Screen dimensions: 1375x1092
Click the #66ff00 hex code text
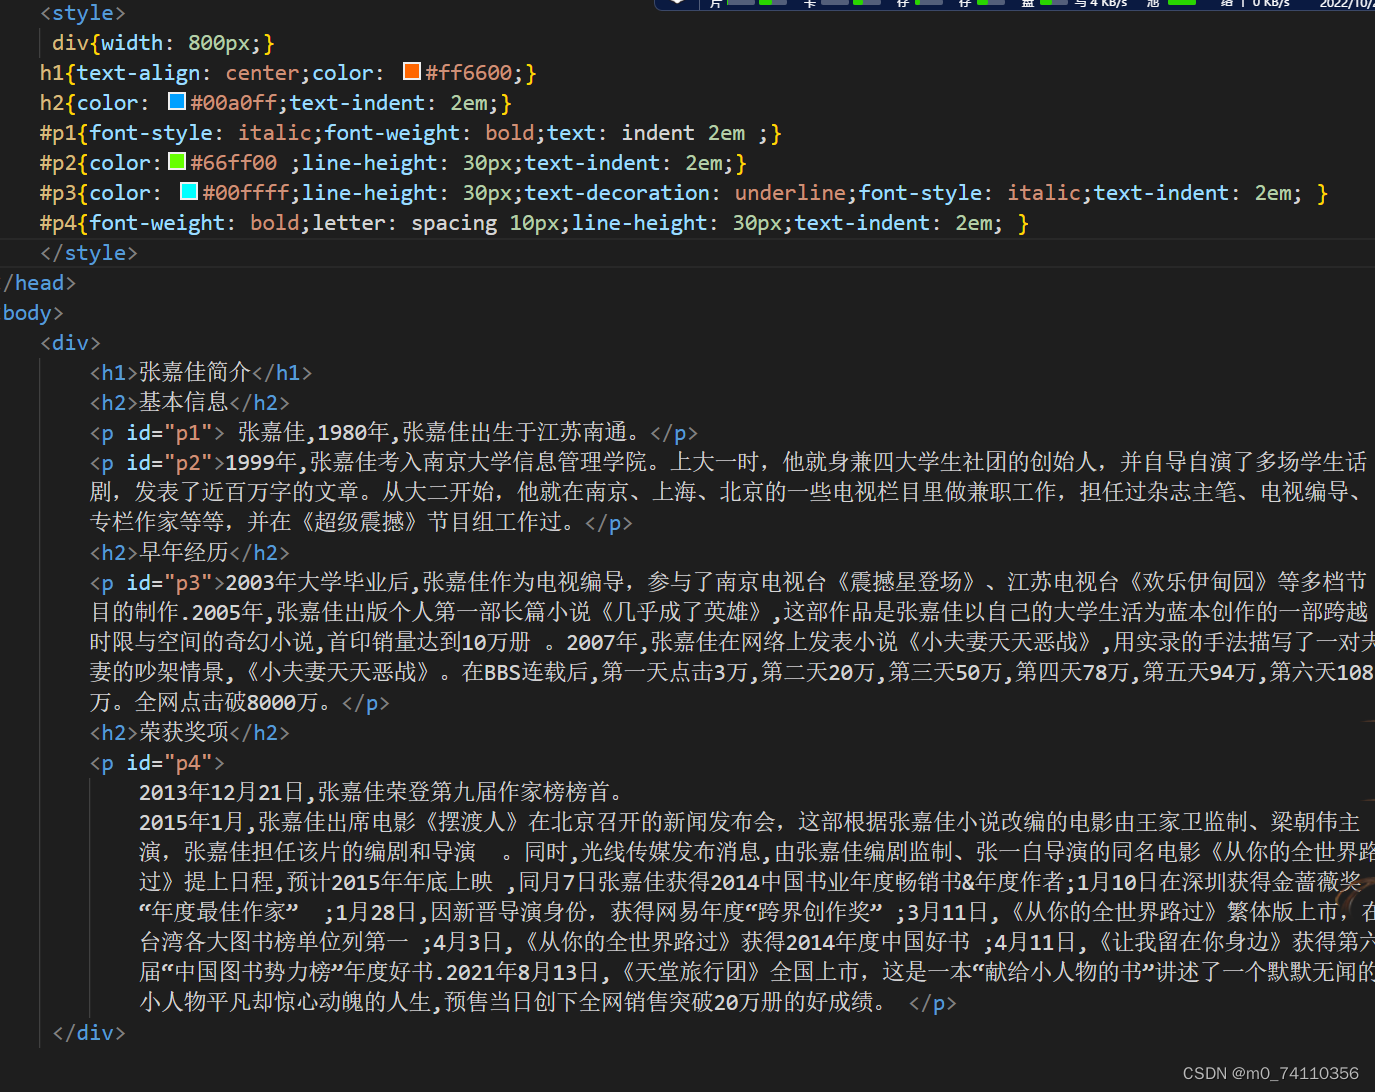click(234, 163)
